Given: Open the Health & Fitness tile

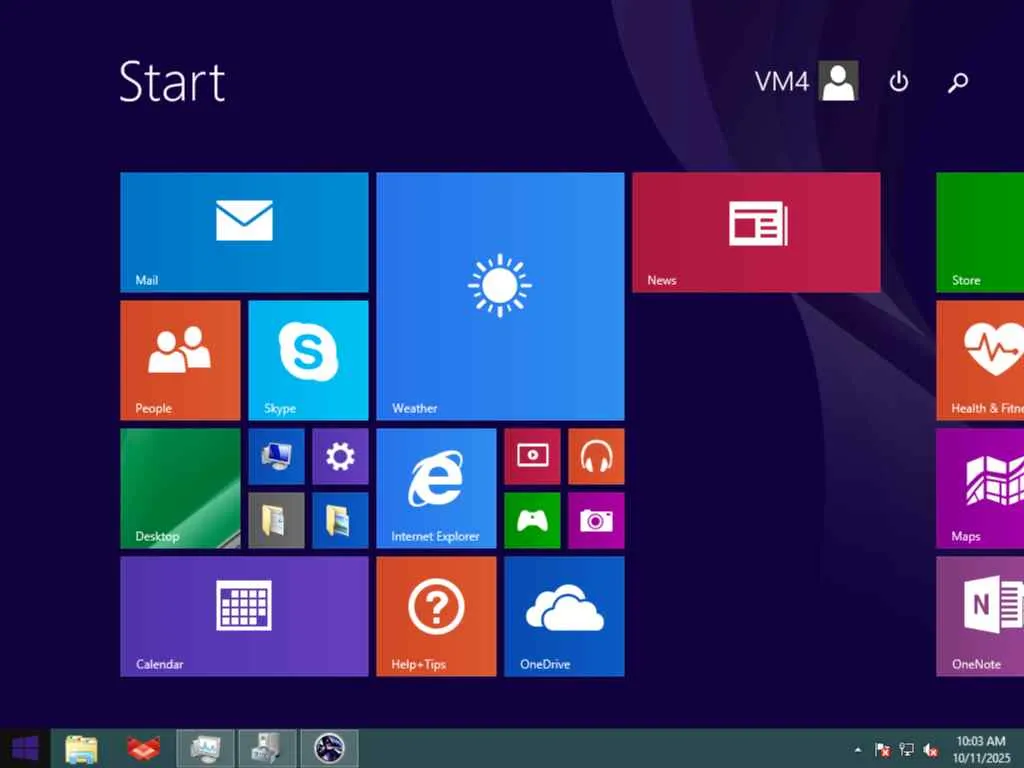Looking at the screenshot, I should click(980, 360).
